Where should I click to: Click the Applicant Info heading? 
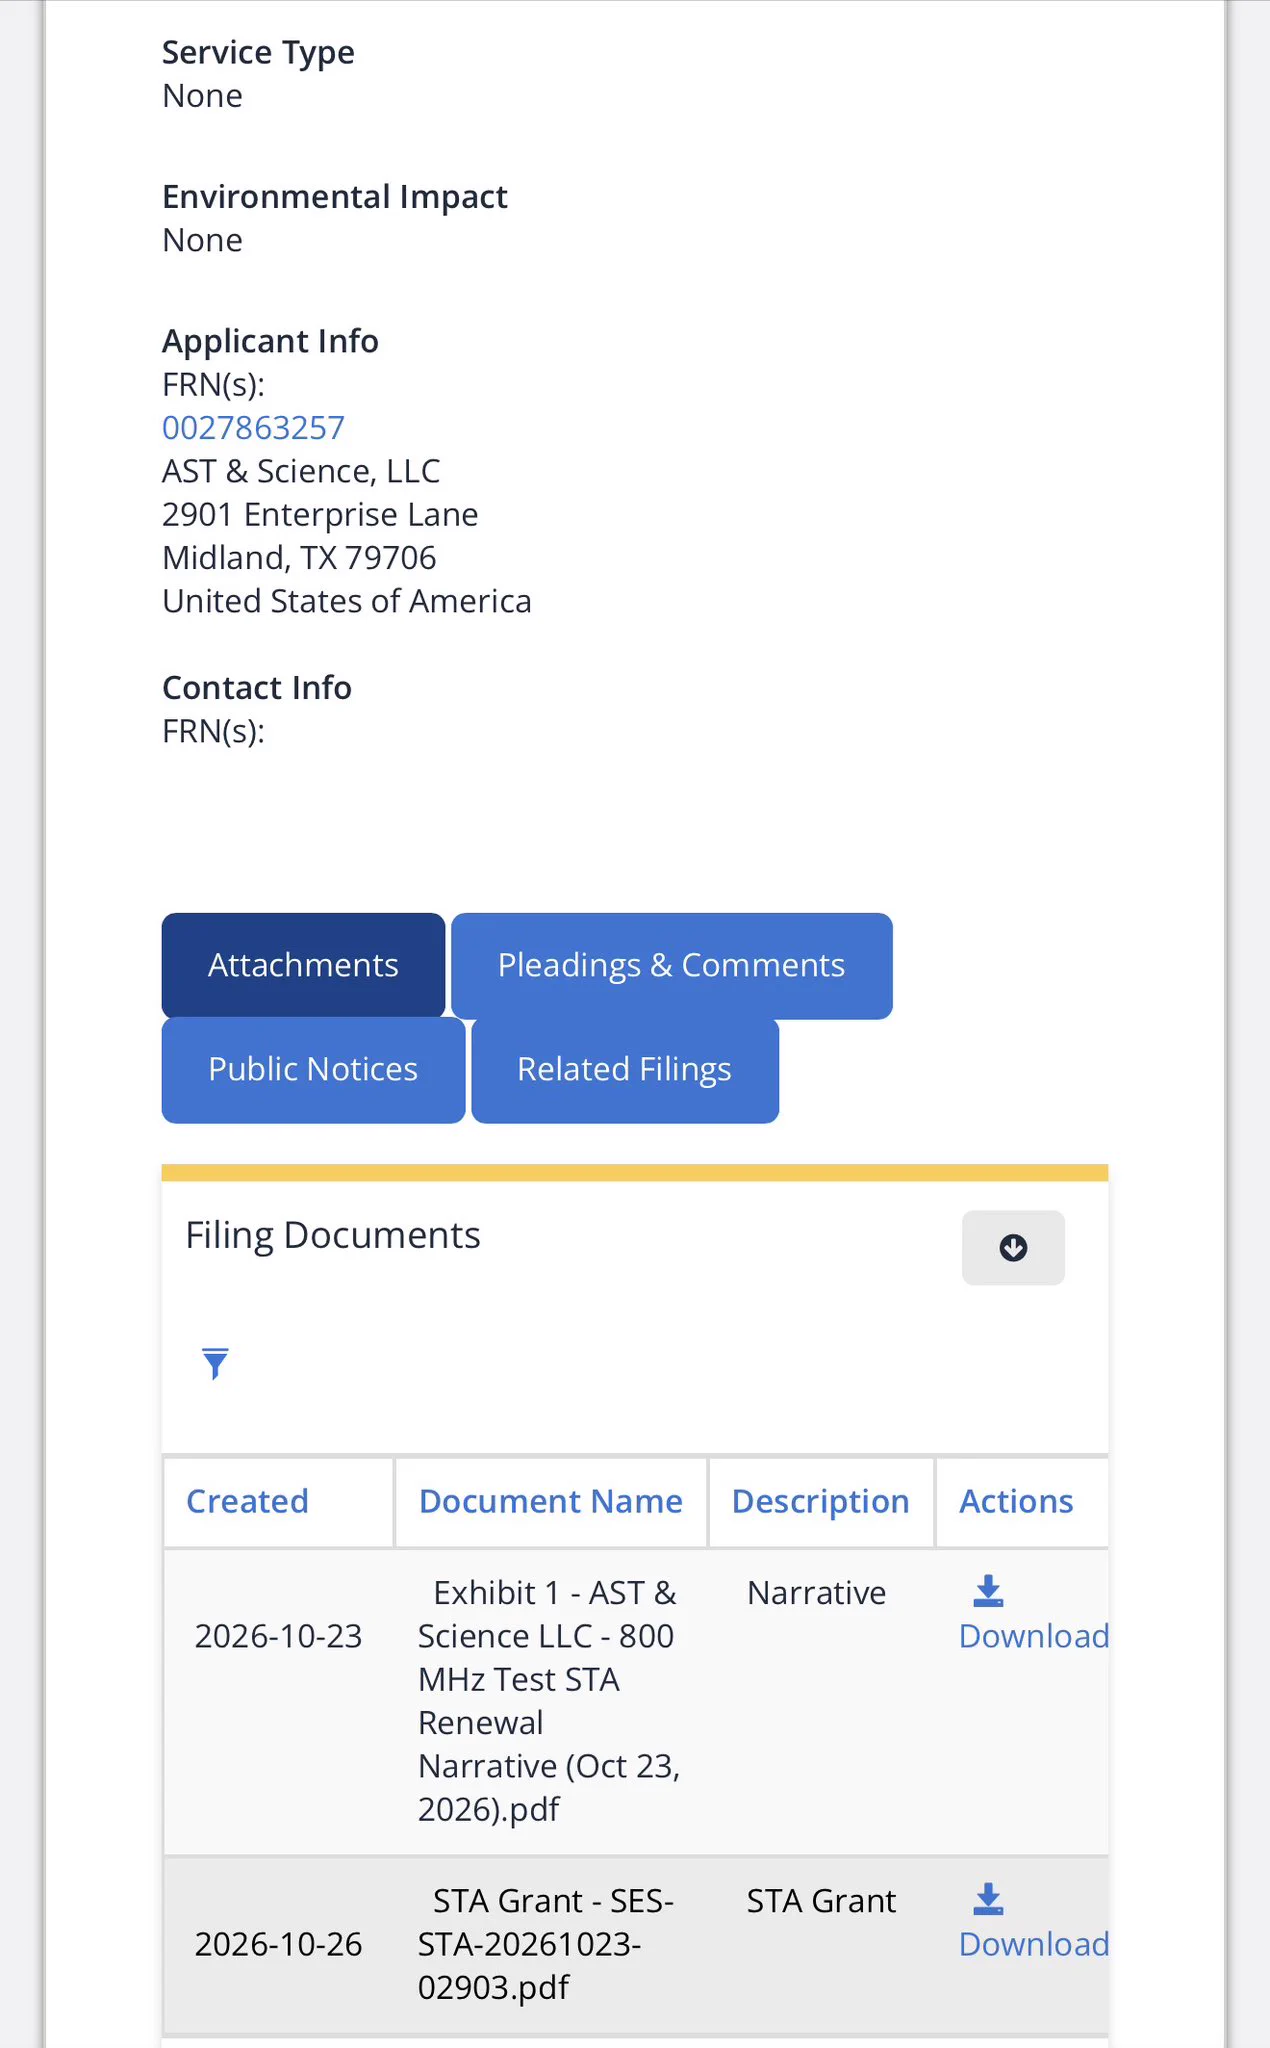(x=270, y=341)
